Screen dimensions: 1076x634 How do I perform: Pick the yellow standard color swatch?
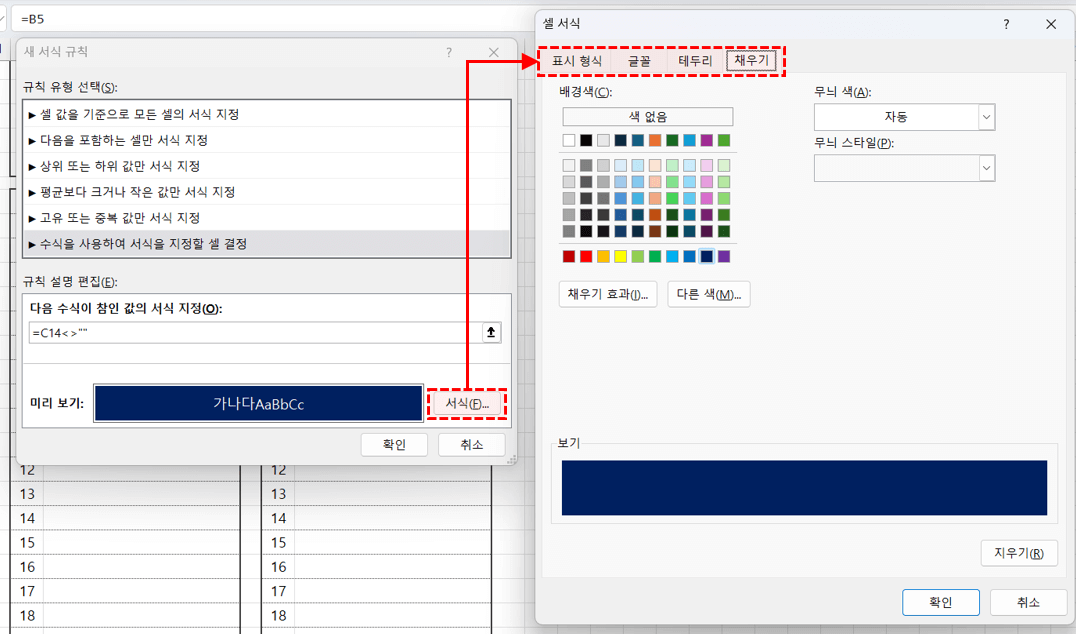(x=620, y=257)
